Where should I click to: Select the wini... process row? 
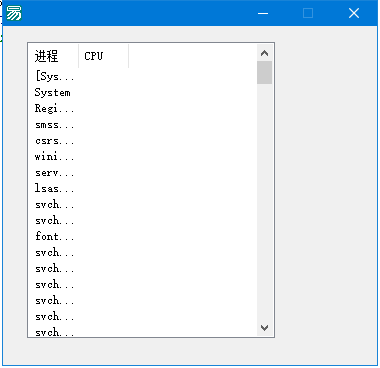(x=54, y=156)
